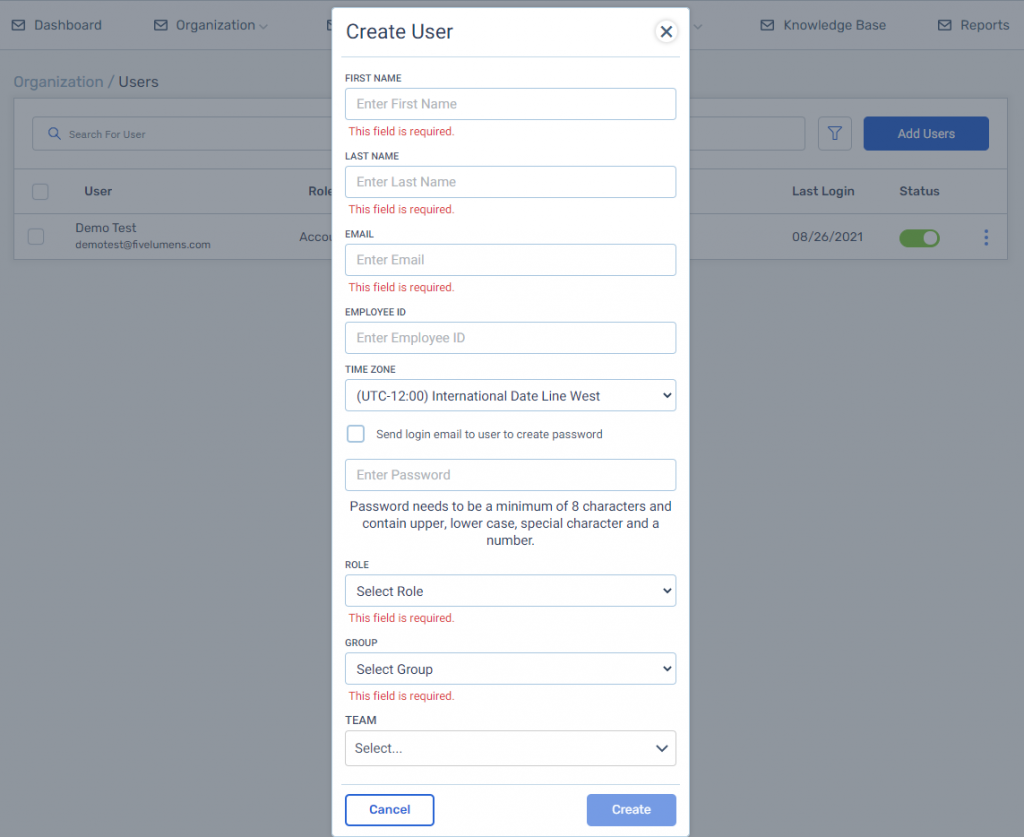Click the Knowledge Base envelope icon
Viewport: 1024px width, 837px height.
click(767, 25)
